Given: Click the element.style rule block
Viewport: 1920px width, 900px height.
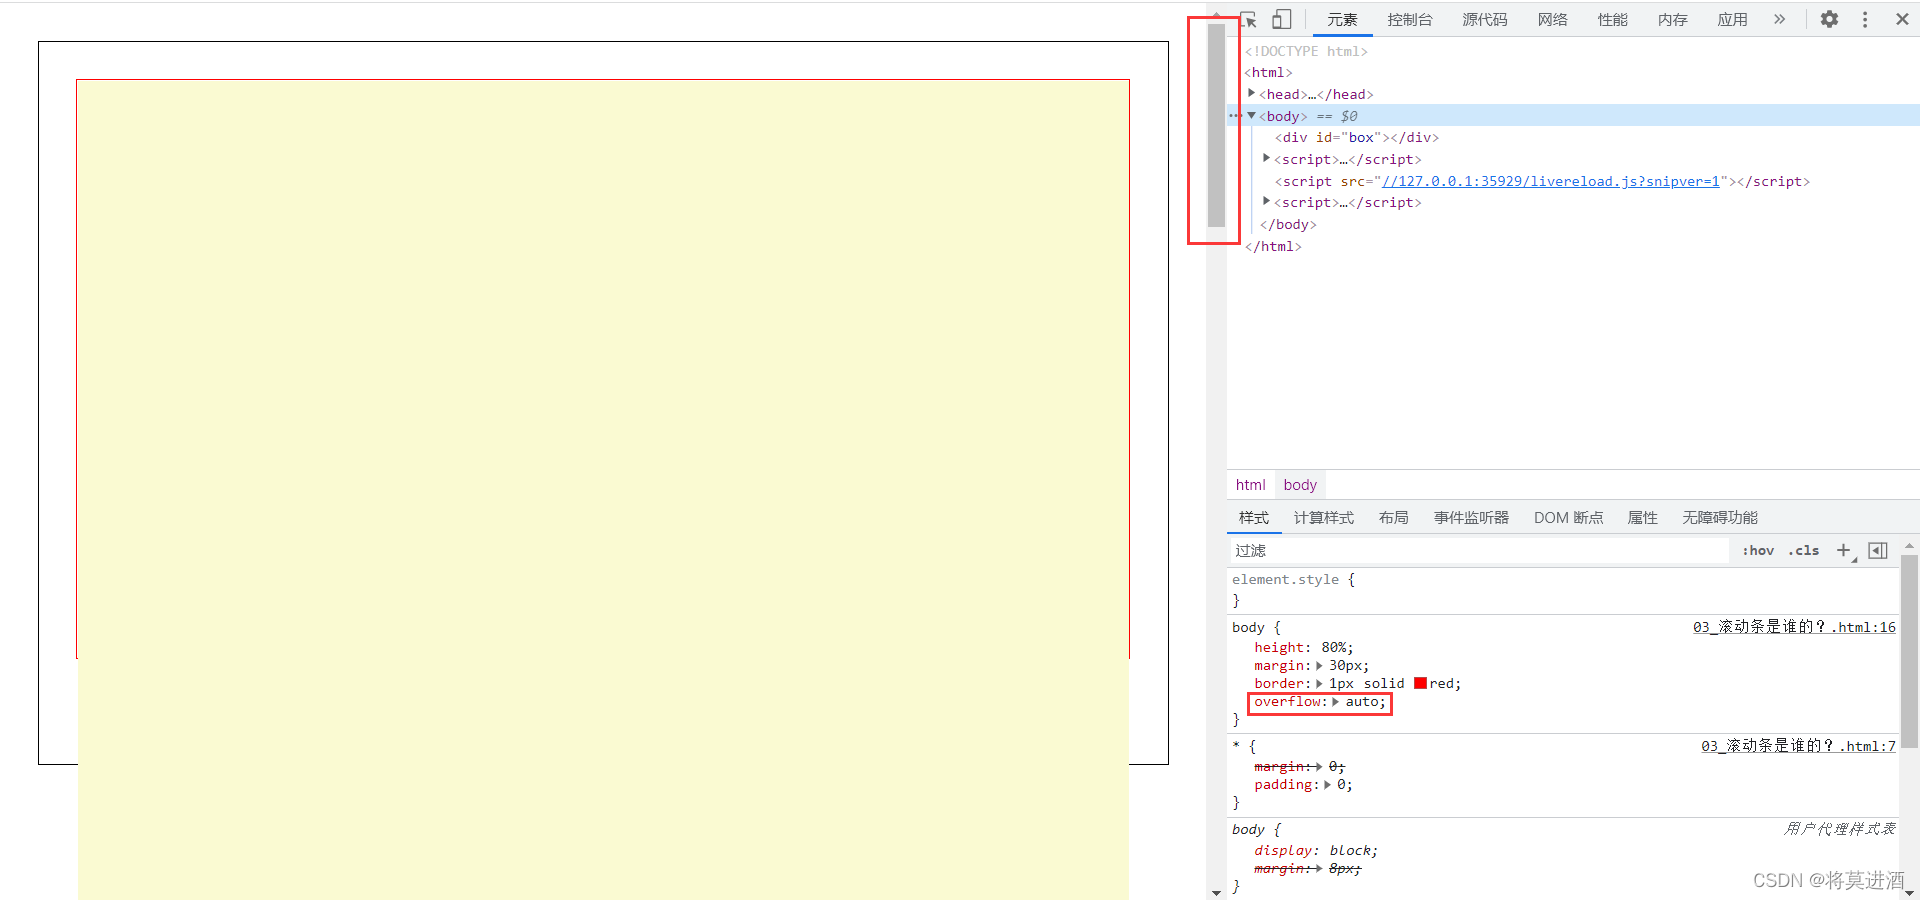Looking at the screenshot, I should [x=1563, y=590].
